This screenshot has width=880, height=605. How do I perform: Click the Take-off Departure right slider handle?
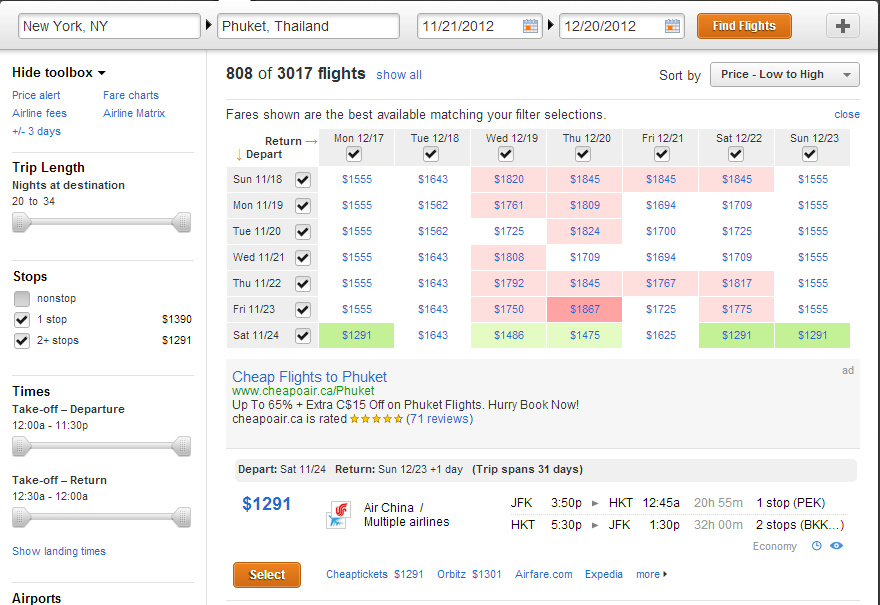182,446
